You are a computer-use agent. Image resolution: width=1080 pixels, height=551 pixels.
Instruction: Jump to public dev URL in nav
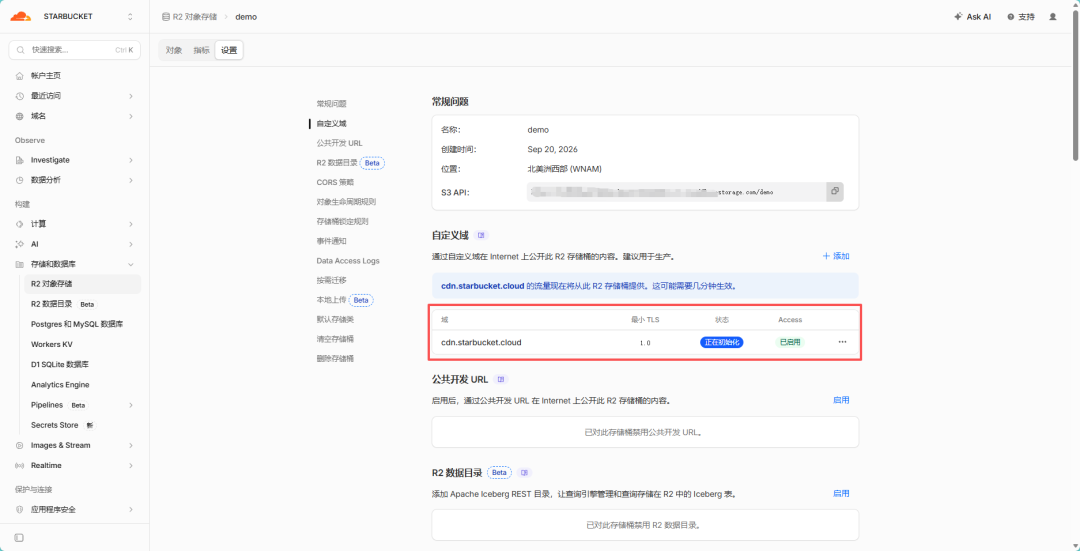tap(340, 143)
